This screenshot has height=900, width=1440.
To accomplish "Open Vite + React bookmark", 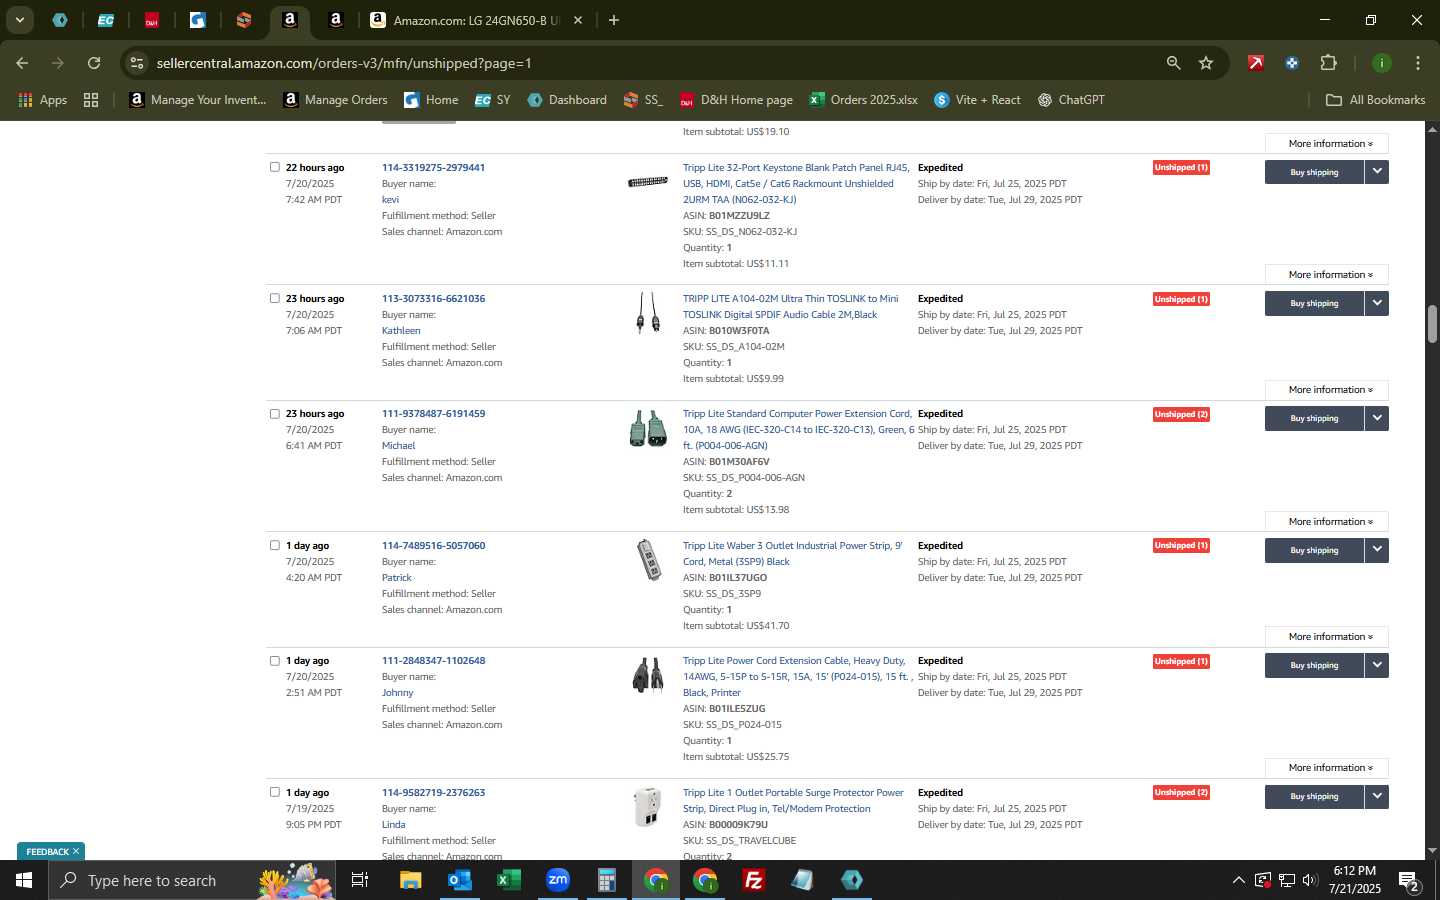I will click(977, 100).
